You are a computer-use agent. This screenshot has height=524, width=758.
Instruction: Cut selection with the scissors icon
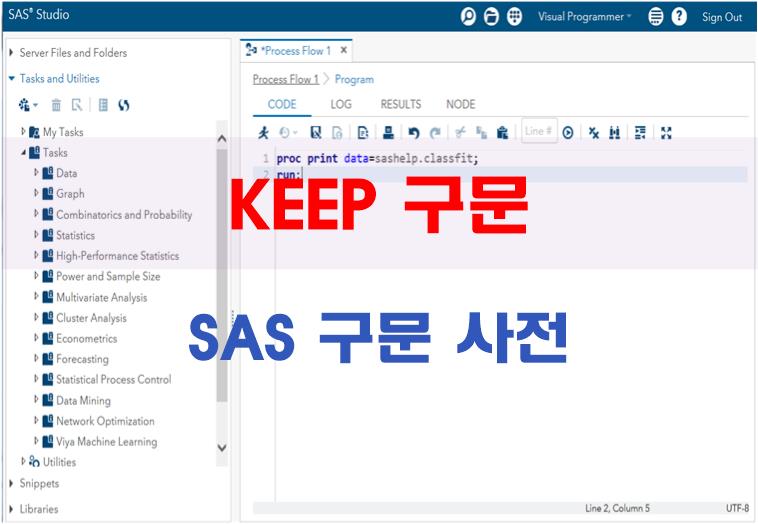click(x=460, y=132)
